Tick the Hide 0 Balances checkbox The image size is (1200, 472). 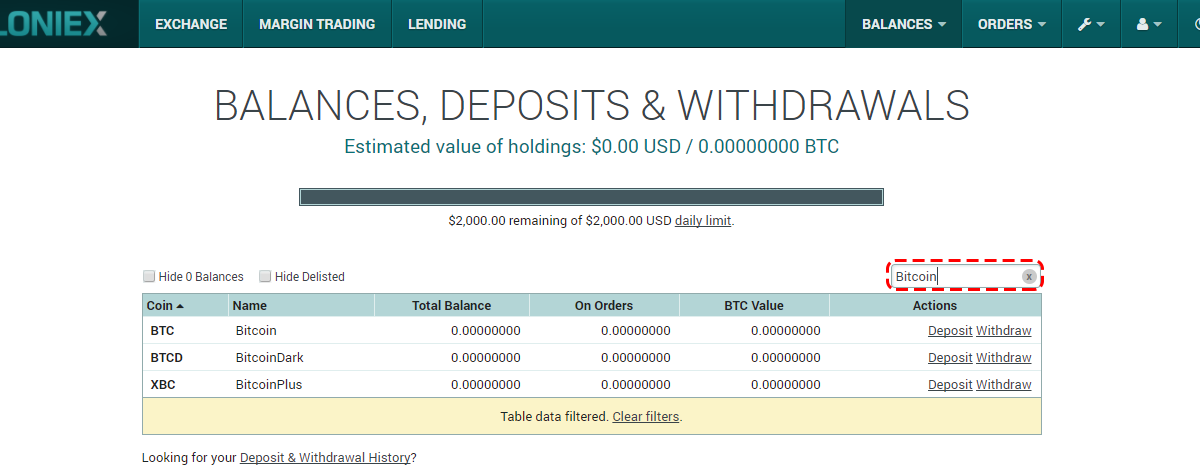(149, 276)
